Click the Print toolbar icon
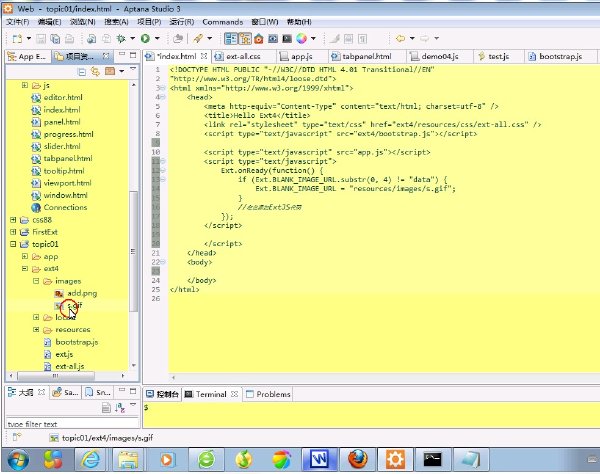Image resolution: width=600 pixels, height=474 pixels. pos(69,39)
